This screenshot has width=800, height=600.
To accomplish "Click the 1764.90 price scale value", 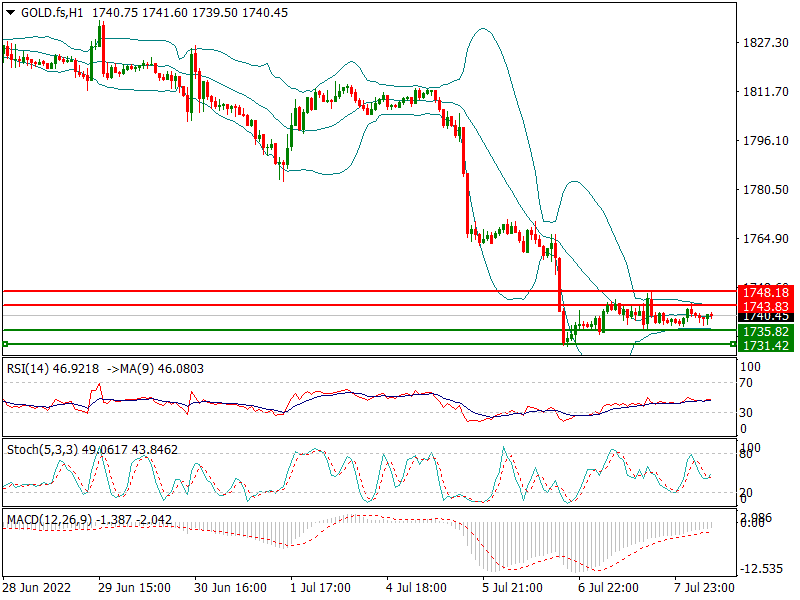I will (766, 239).
